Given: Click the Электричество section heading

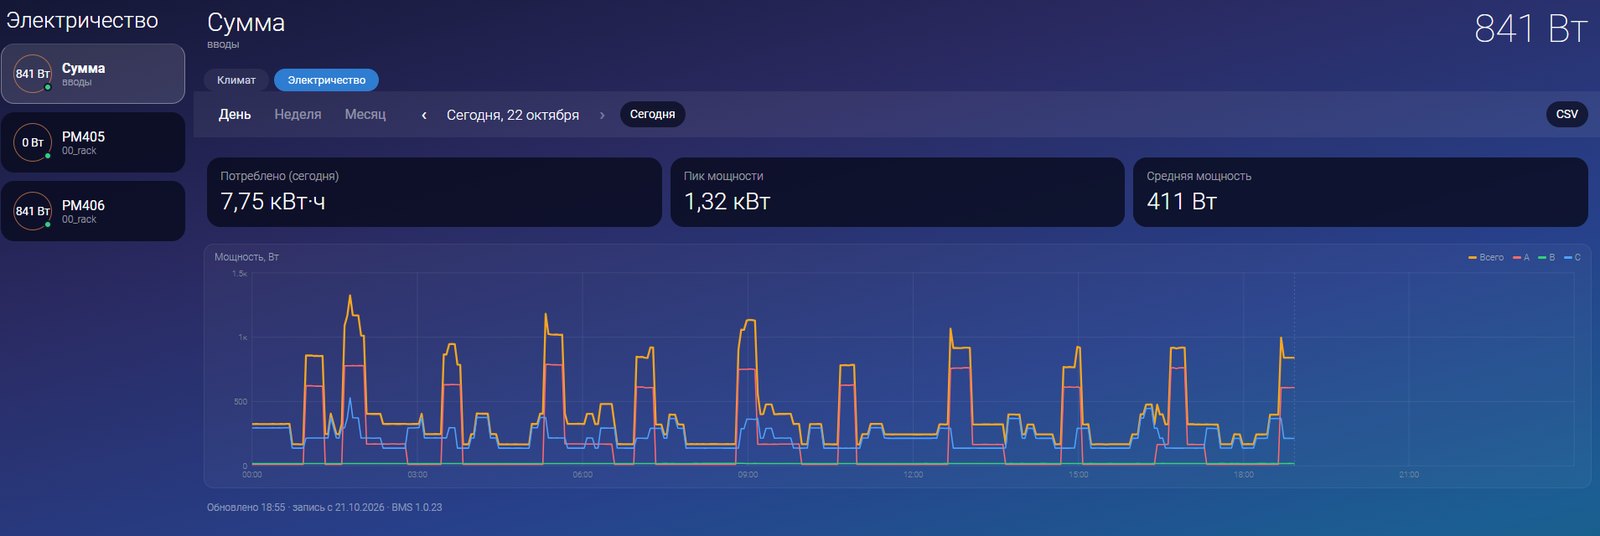Looking at the screenshot, I should 82,21.
